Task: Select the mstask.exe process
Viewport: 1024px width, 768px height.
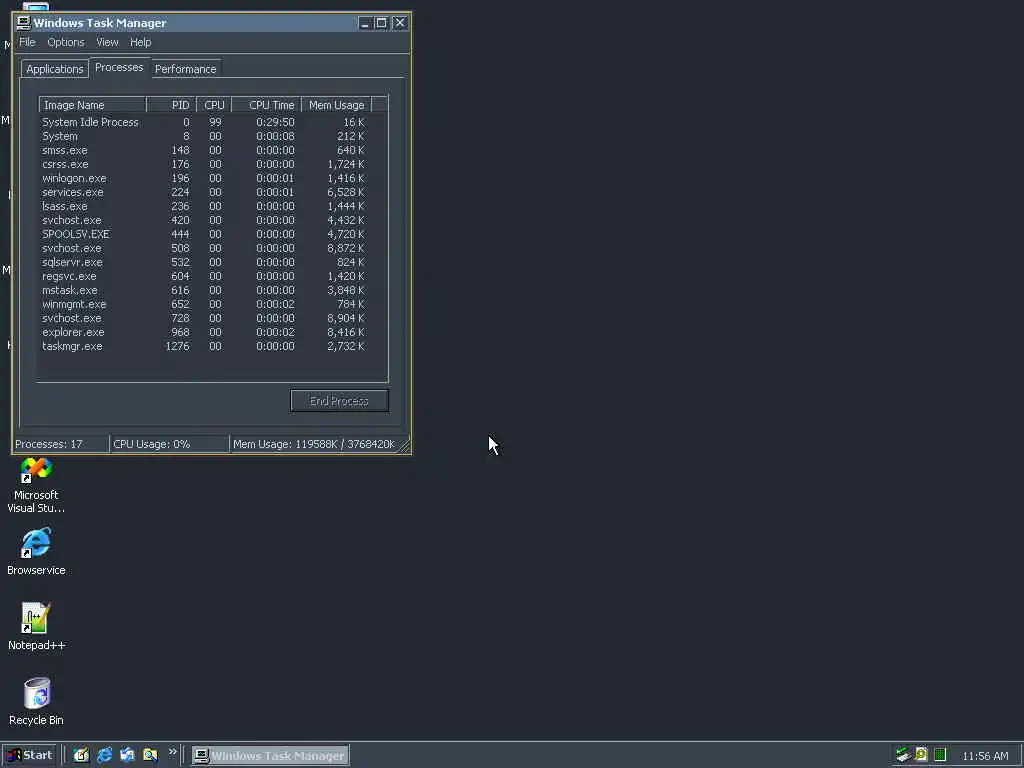Action: [204, 291]
